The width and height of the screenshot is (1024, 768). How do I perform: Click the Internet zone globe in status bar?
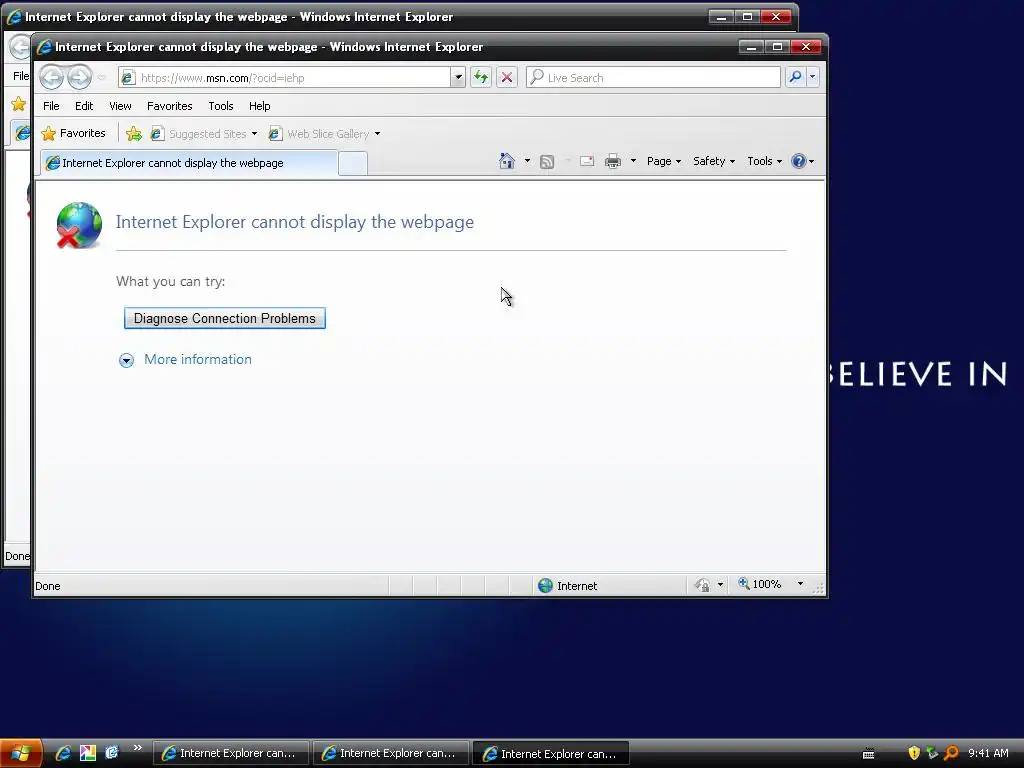pos(545,586)
